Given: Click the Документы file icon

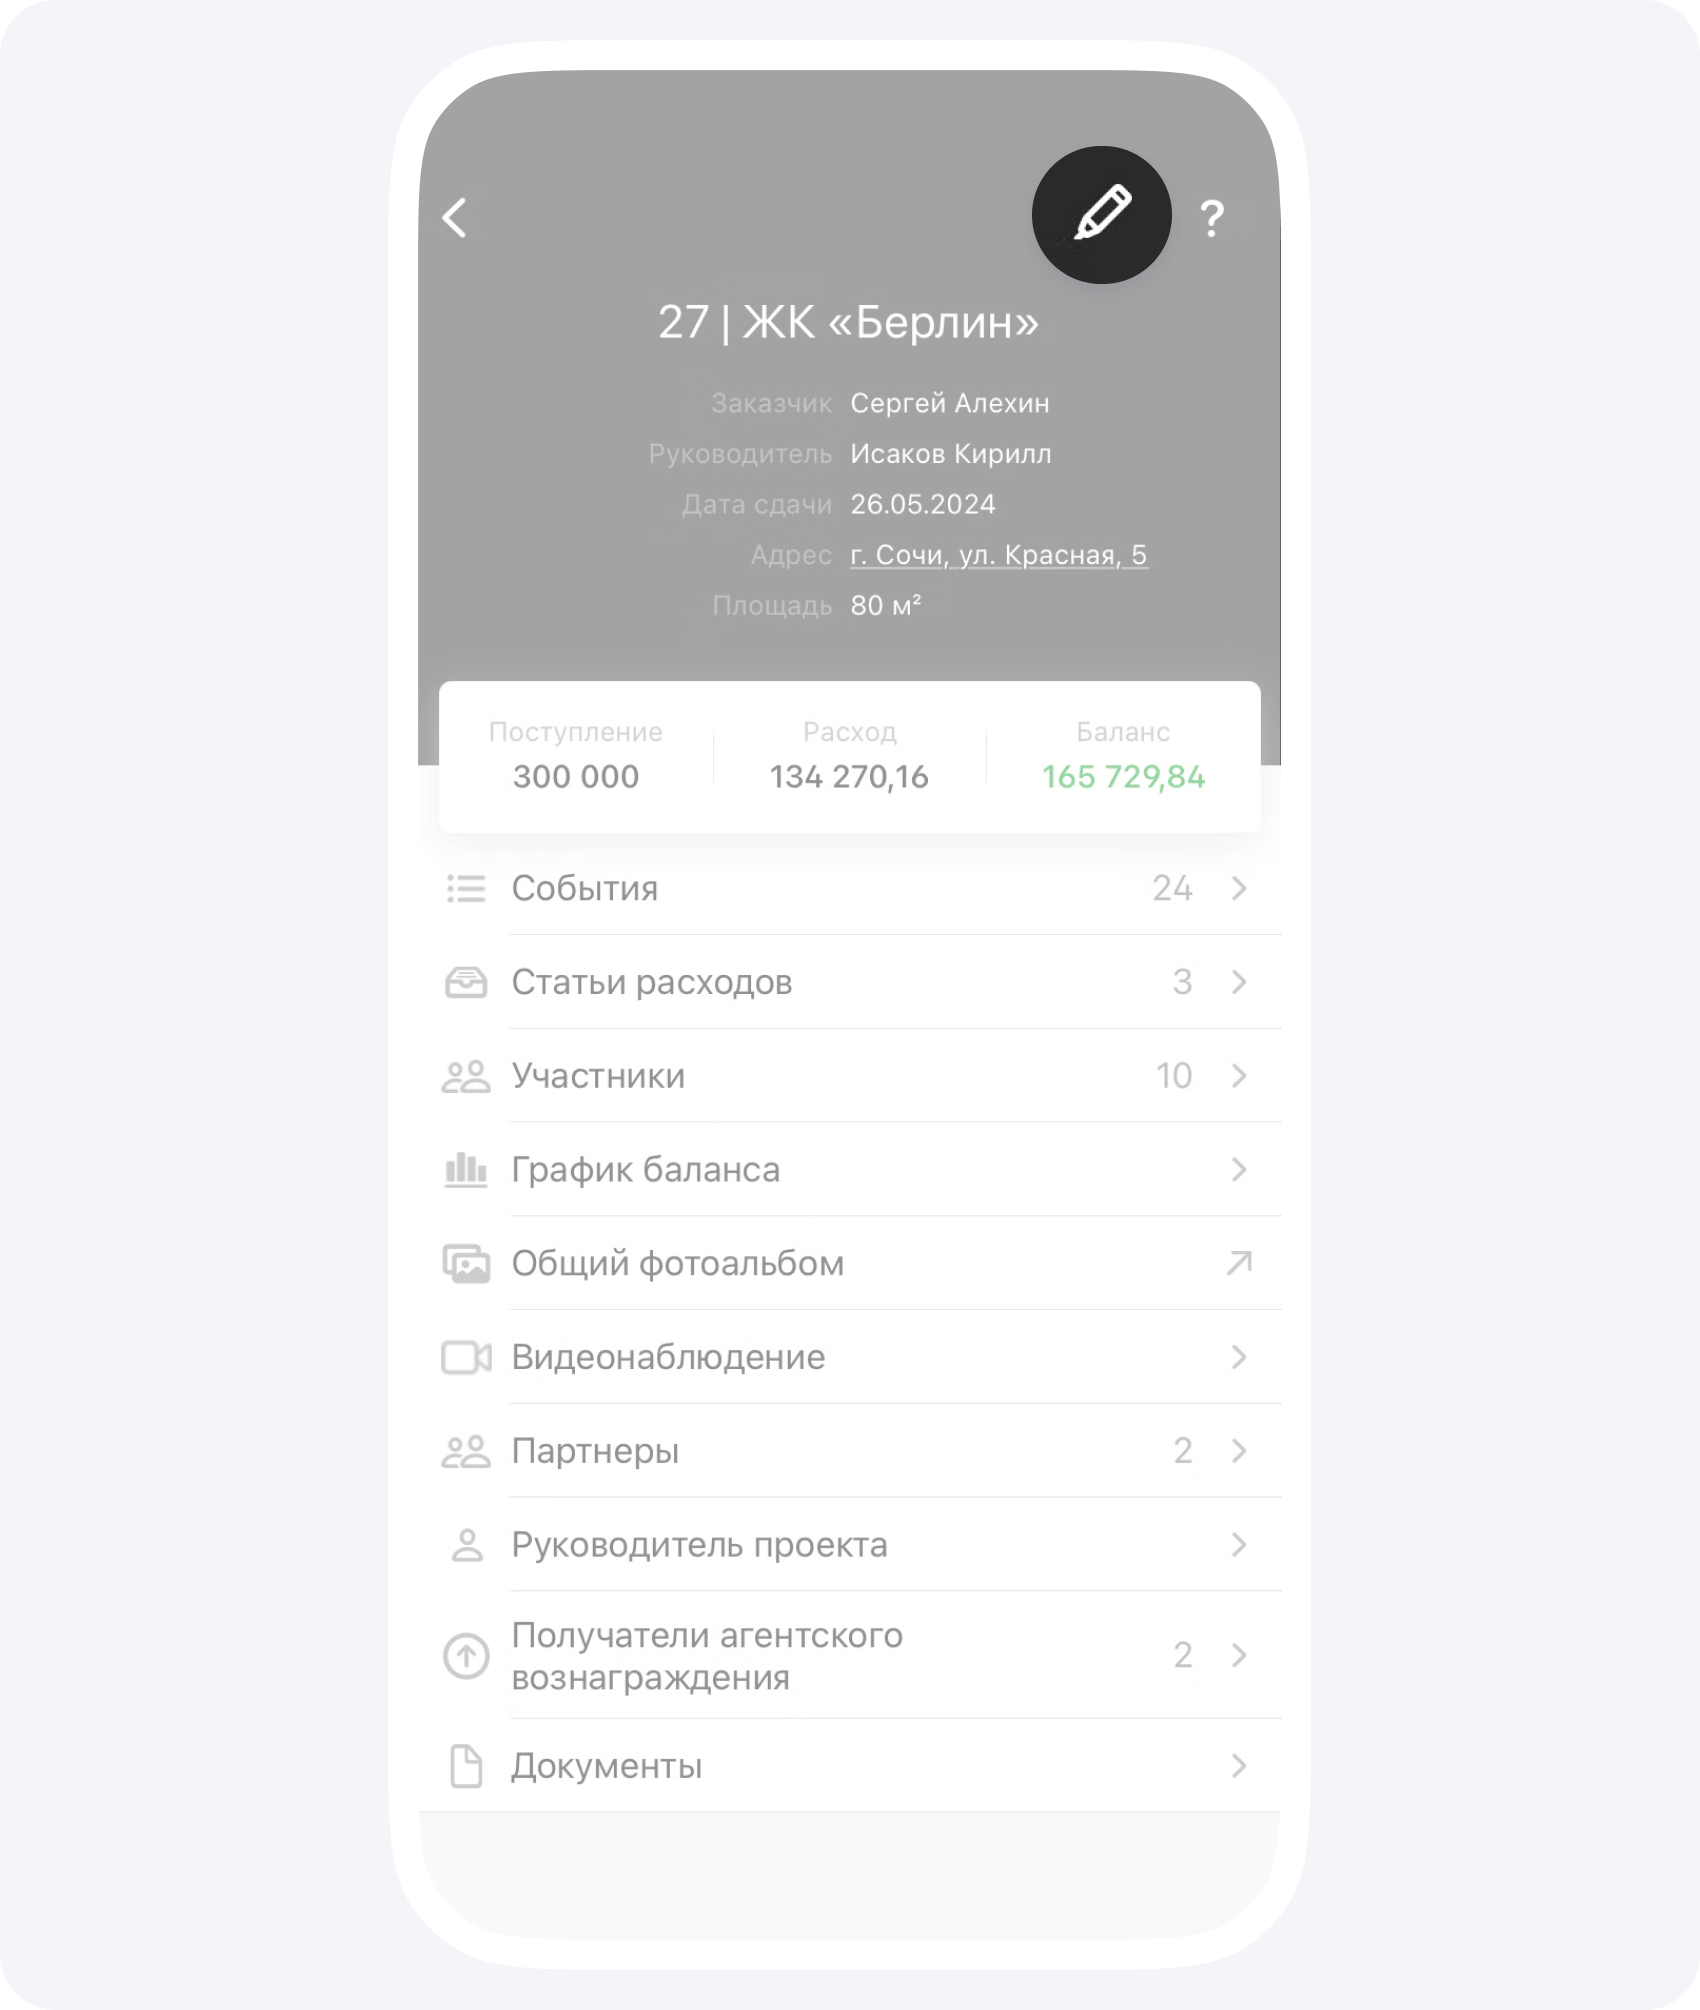Looking at the screenshot, I should click(x=466, y=1766).
